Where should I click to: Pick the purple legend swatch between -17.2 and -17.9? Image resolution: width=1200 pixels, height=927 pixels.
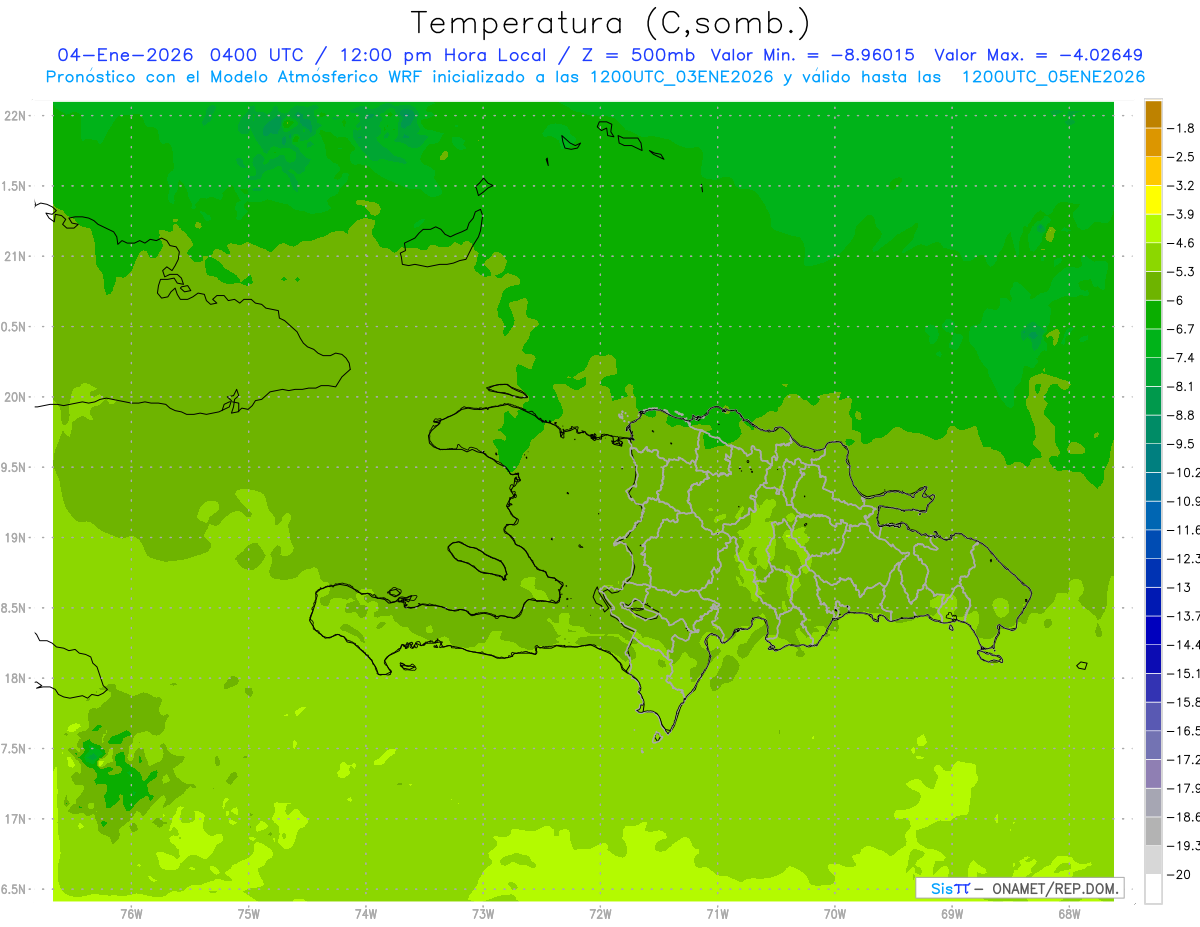(1153, 775)
